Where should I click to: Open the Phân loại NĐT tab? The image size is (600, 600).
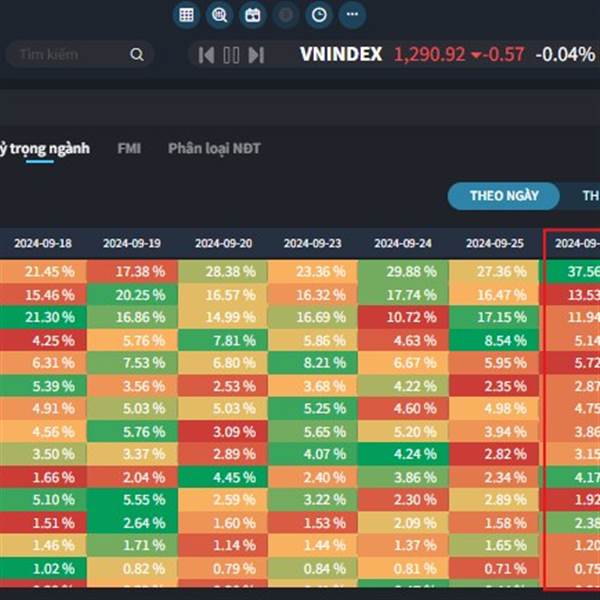214,148
